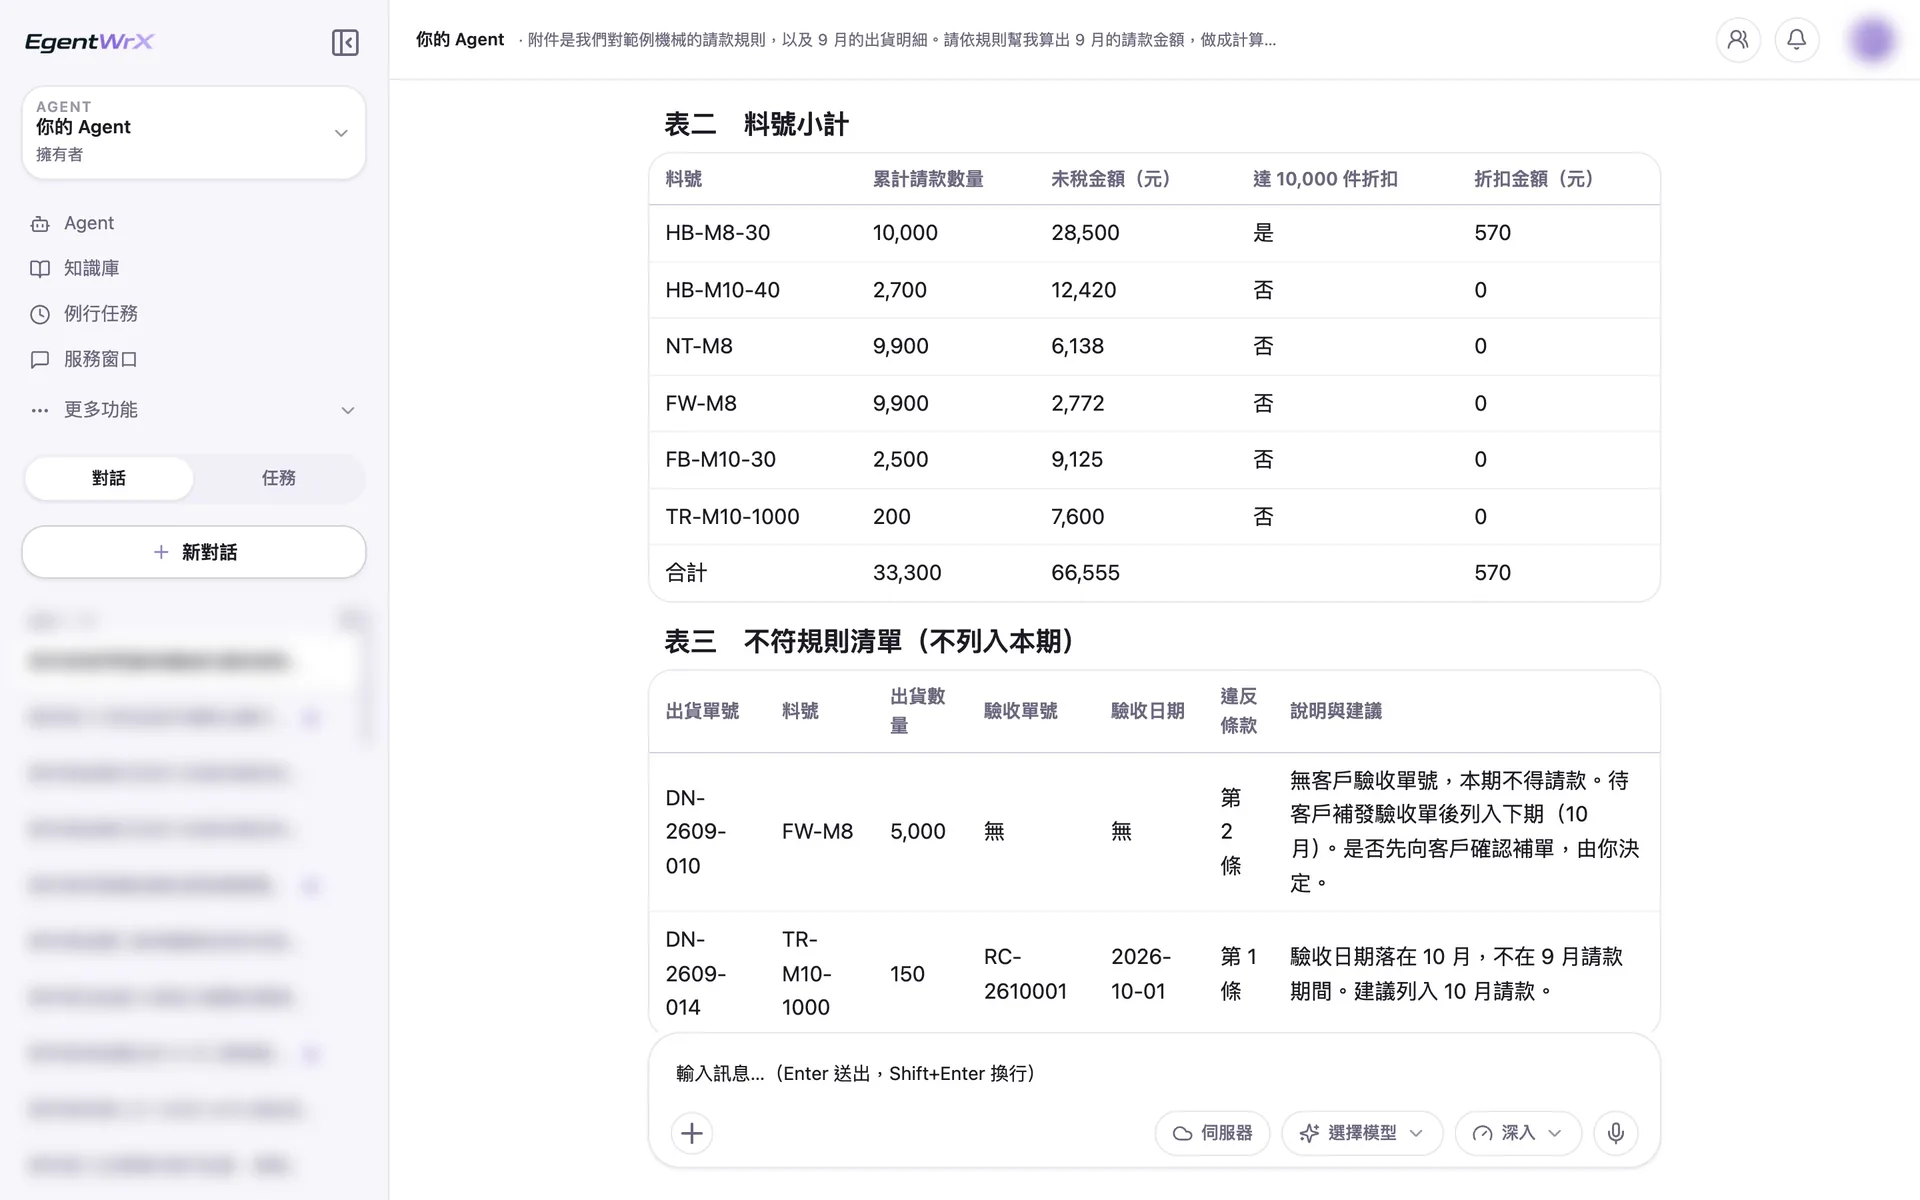Image resolution: width=1920 pixels, height=1200 pixels.
Task: Click the 66,555 total amount
Action: coord(1085,573)
